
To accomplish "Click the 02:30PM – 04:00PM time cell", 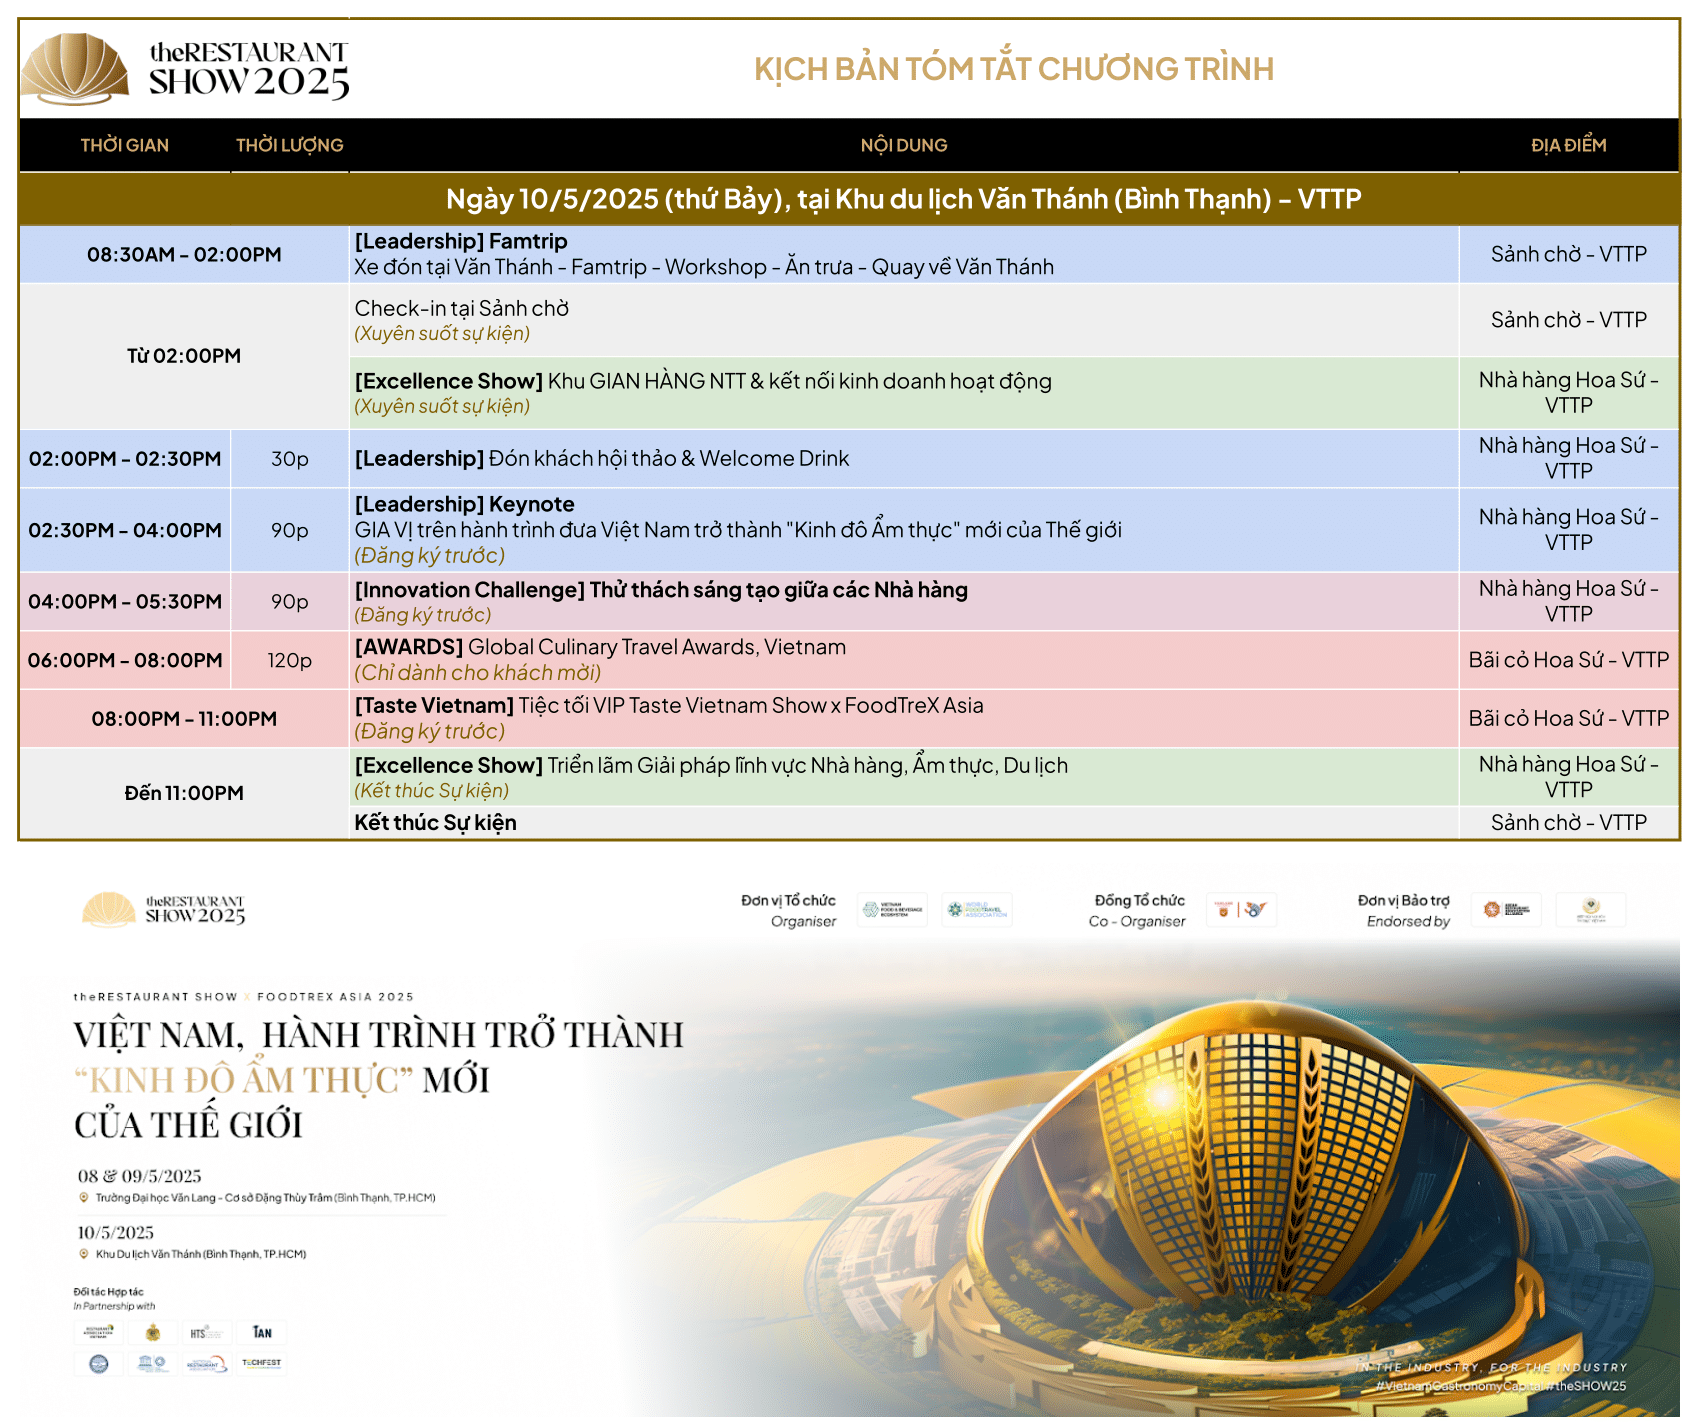I will pos(125,530).
